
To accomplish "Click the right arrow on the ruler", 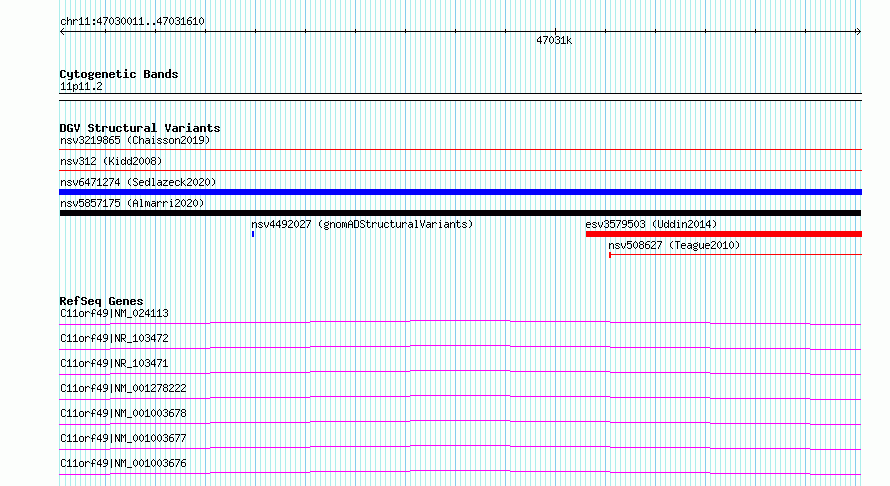I will [x=859, y=32].
